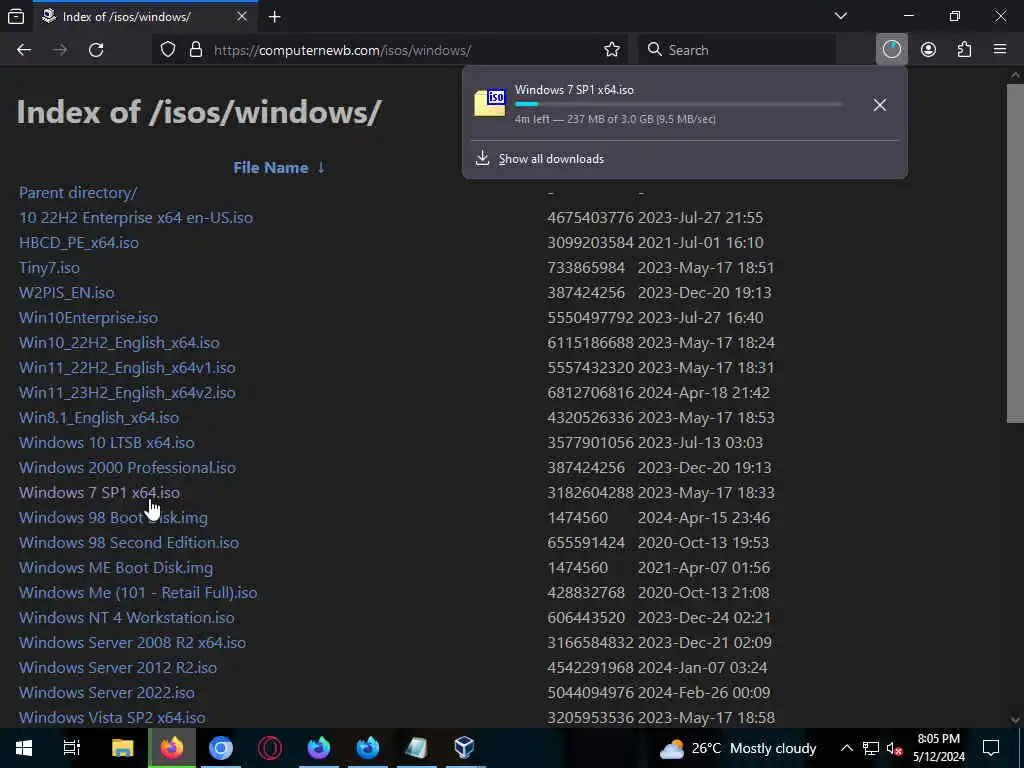Image resolution: width=1024 pixels, height=768 pixels.
Task: Open the Firefox account icon
Action: tap(928, 50)
